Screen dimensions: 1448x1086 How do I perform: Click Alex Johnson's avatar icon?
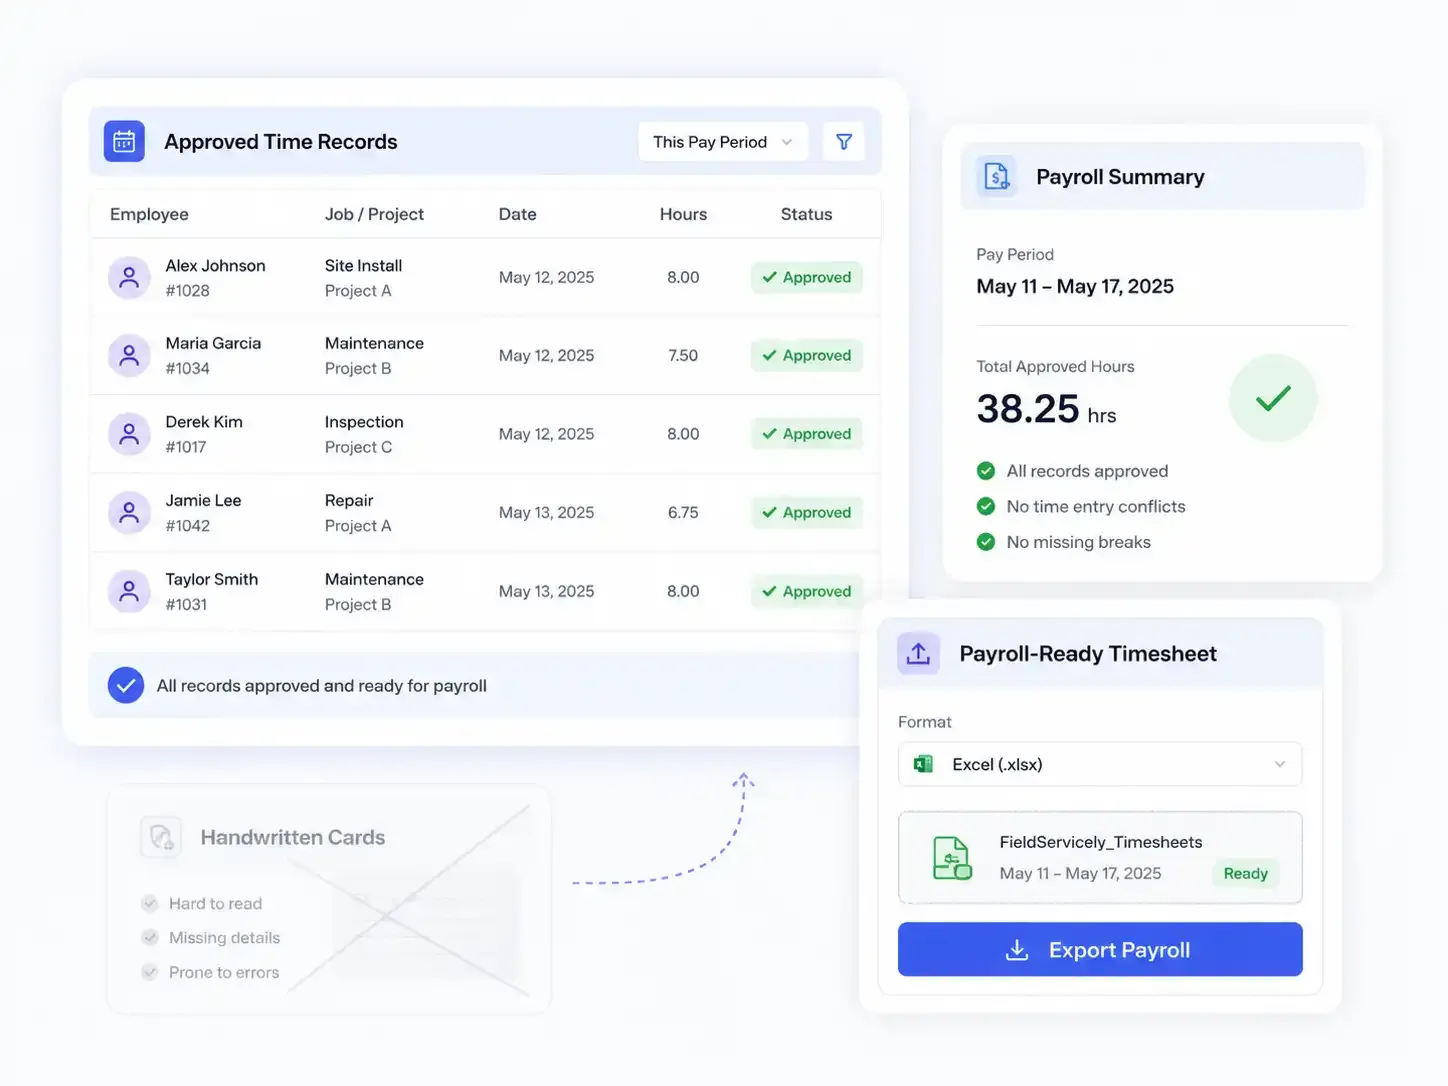pos(129,278)
